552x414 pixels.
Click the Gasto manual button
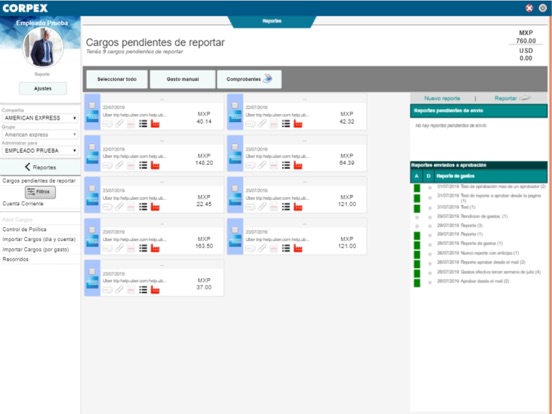182,79
